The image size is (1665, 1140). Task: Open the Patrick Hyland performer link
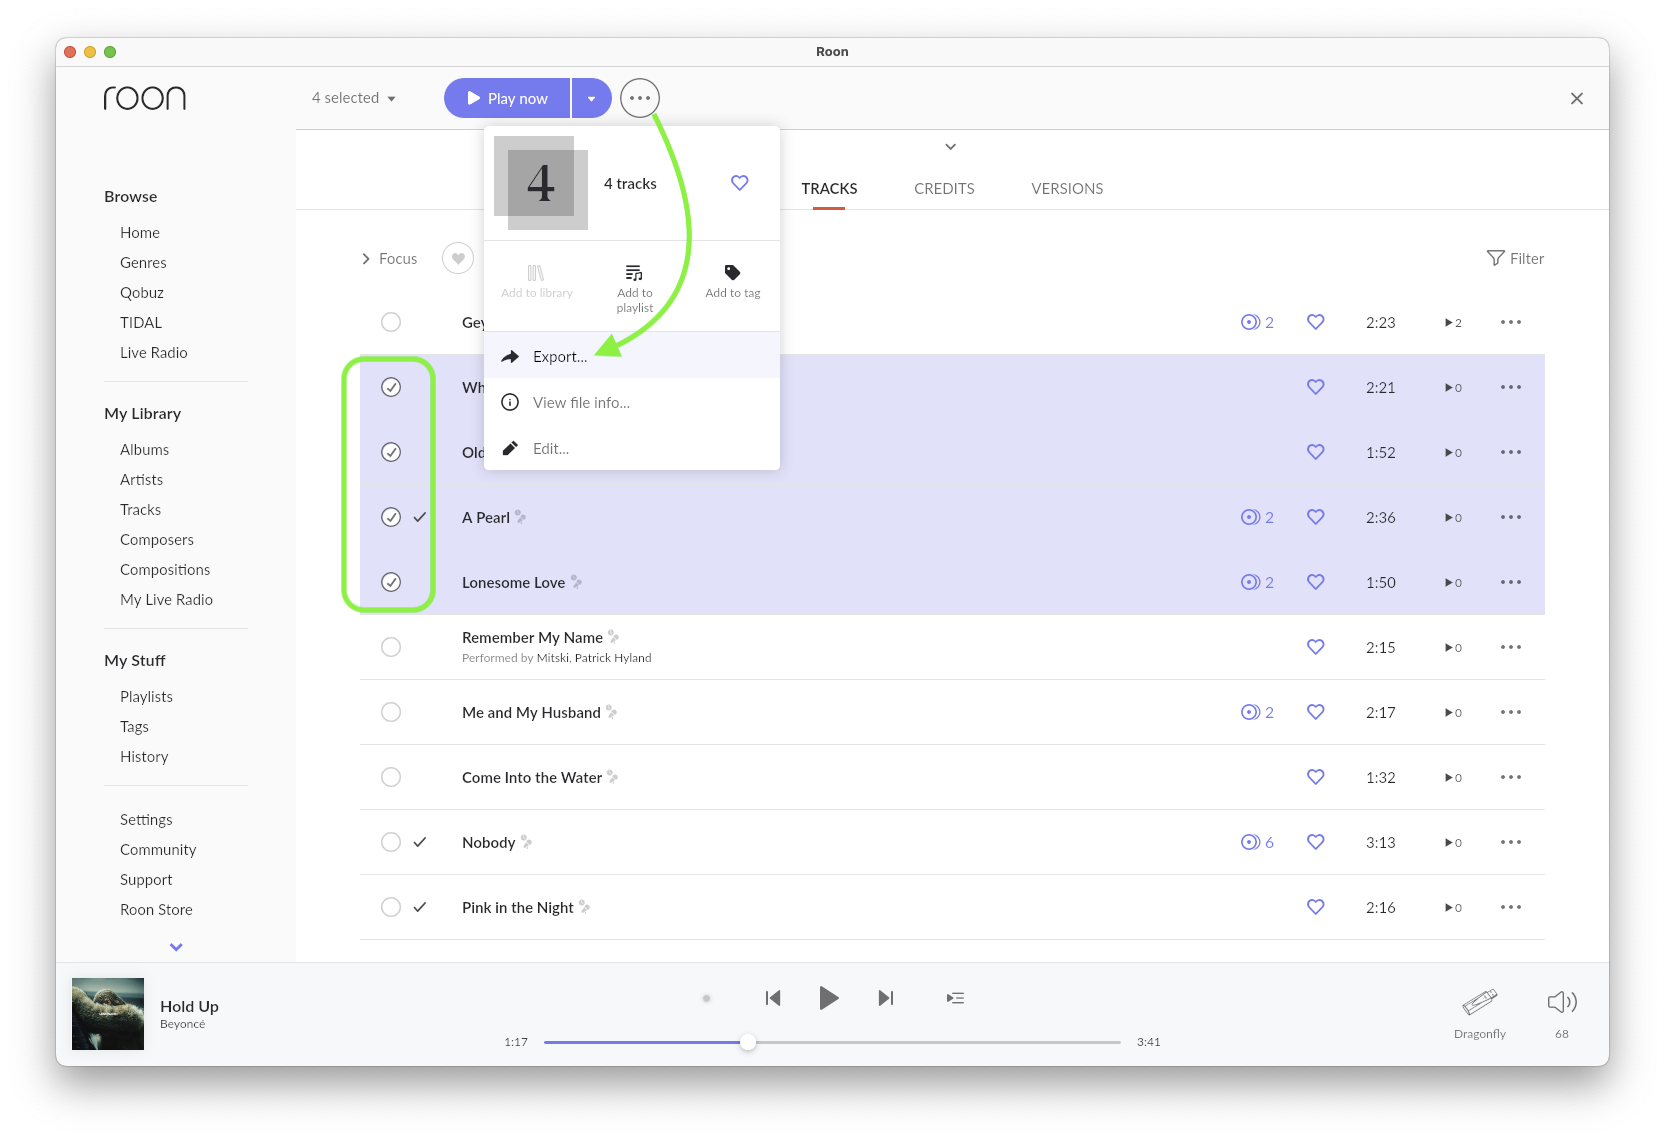tap(613, 658)
